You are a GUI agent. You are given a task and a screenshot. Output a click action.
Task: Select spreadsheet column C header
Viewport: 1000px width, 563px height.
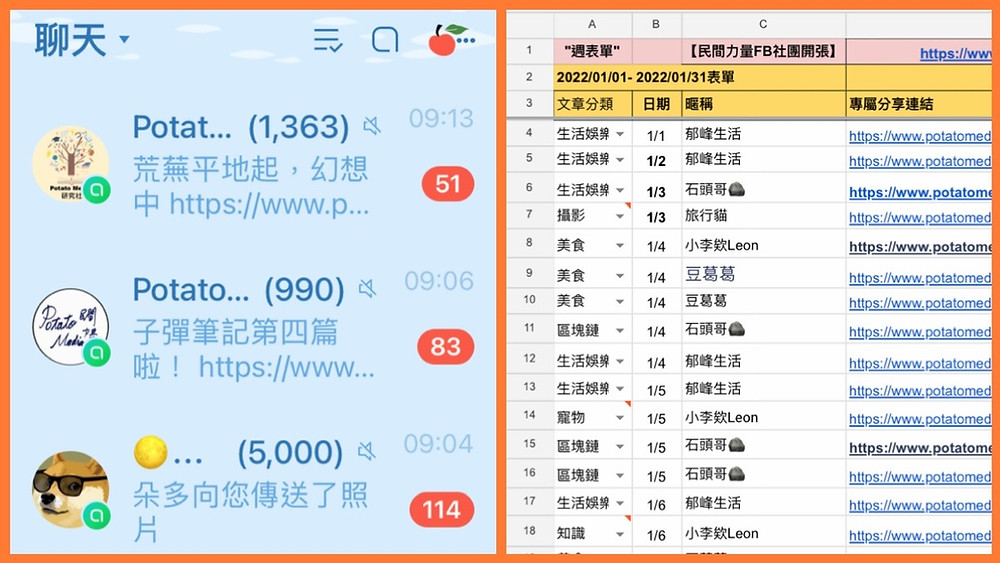pos(763,24)
